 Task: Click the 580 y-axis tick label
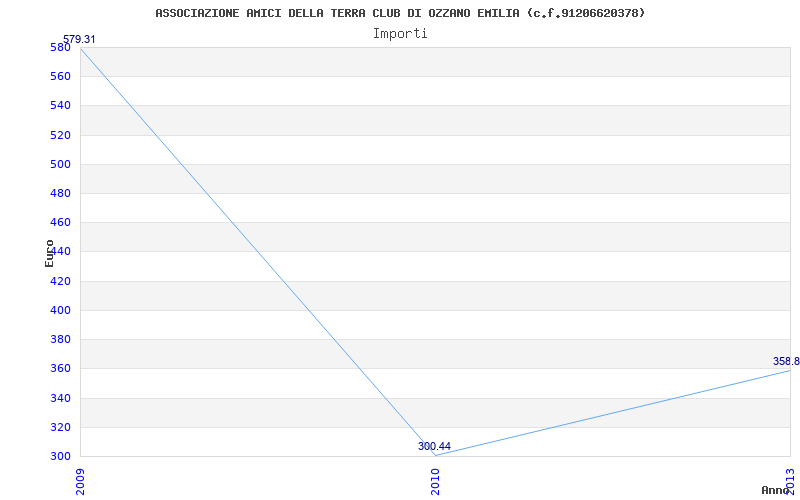click(x=61, y=47)
